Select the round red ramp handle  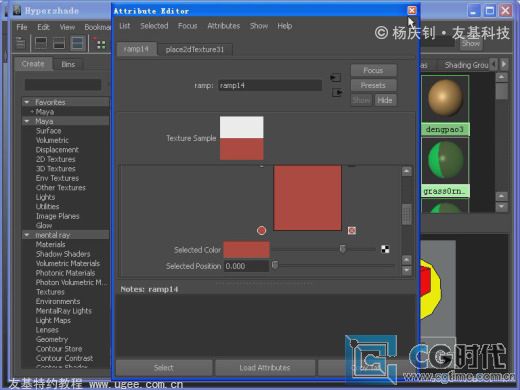pos(262,230)
